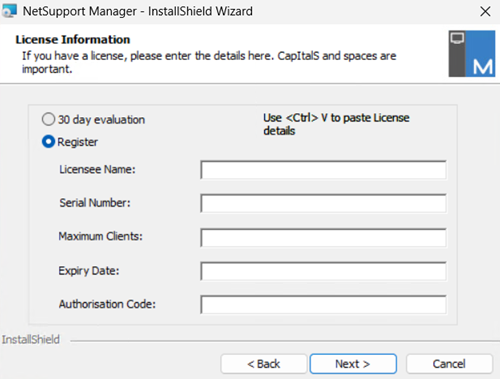Click into the Expiry Date field
This screenshot has width=500, height=379.
click(x=323, y=271)
